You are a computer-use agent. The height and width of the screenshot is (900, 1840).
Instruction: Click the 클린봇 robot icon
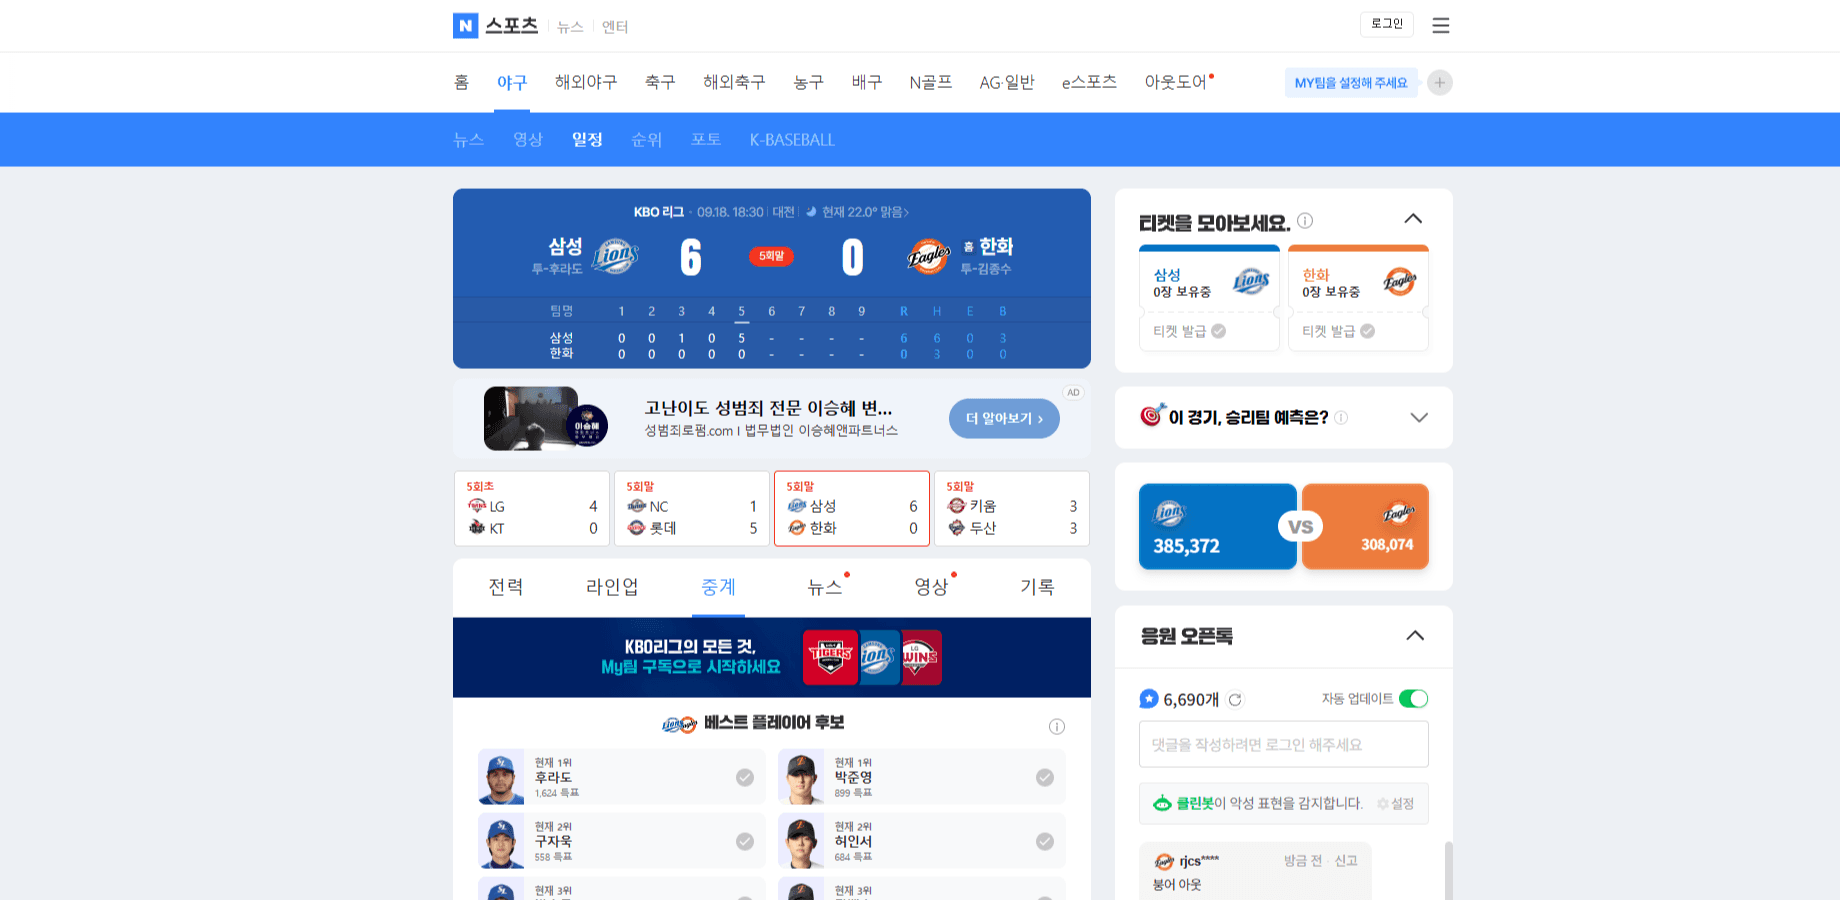(1162, 803)
